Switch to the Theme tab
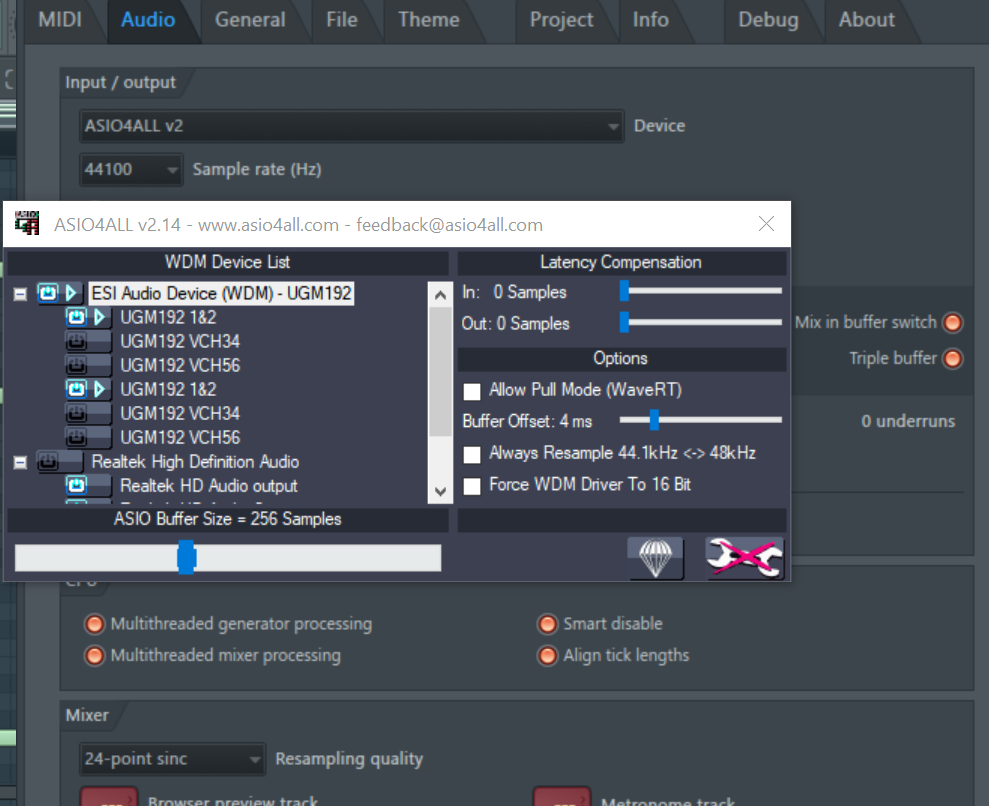The width and height of the screenshot is (989, 806). pyautogui.click(x=429, y=20)
